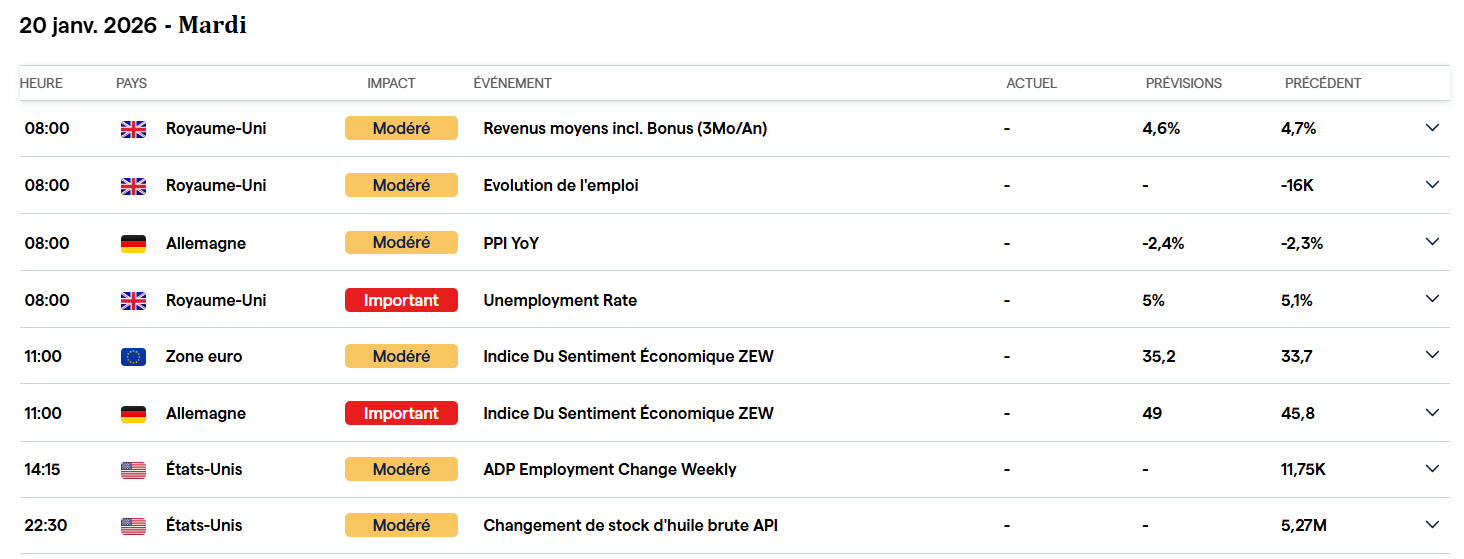The image size is (1464, 559).
Task: Expand the Changement de stock d'huile brute row
Action: [x=1432, y=525]
